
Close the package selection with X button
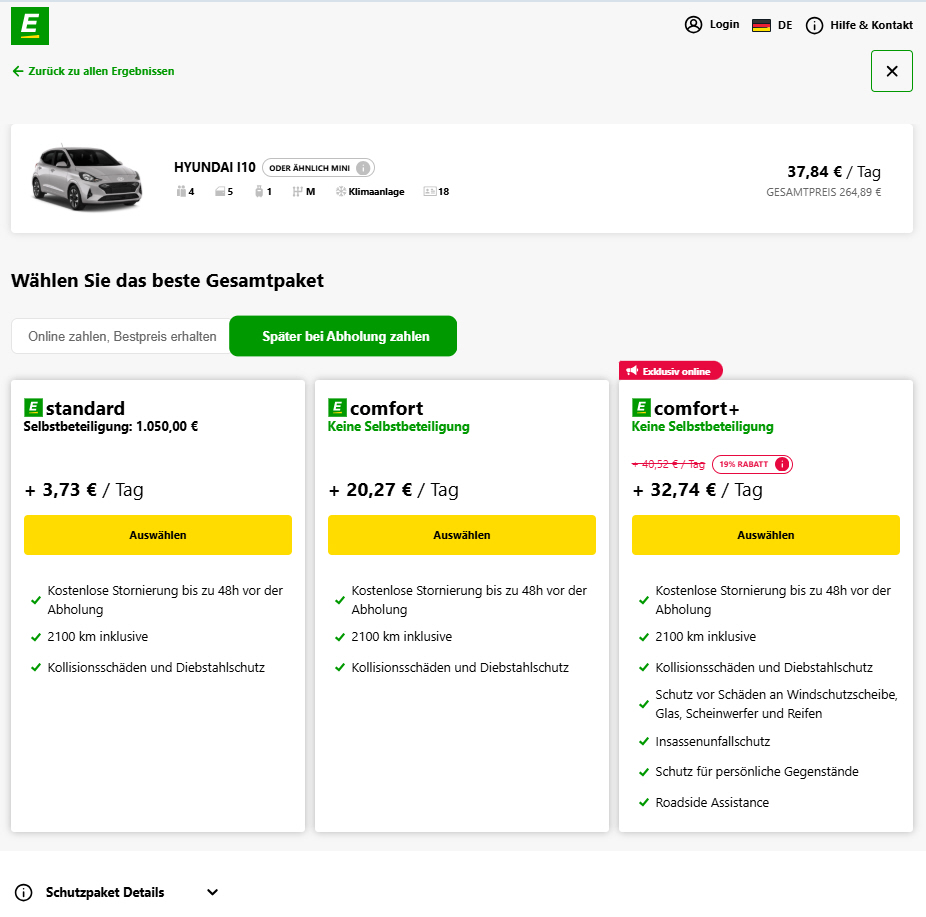pos(892,71)
